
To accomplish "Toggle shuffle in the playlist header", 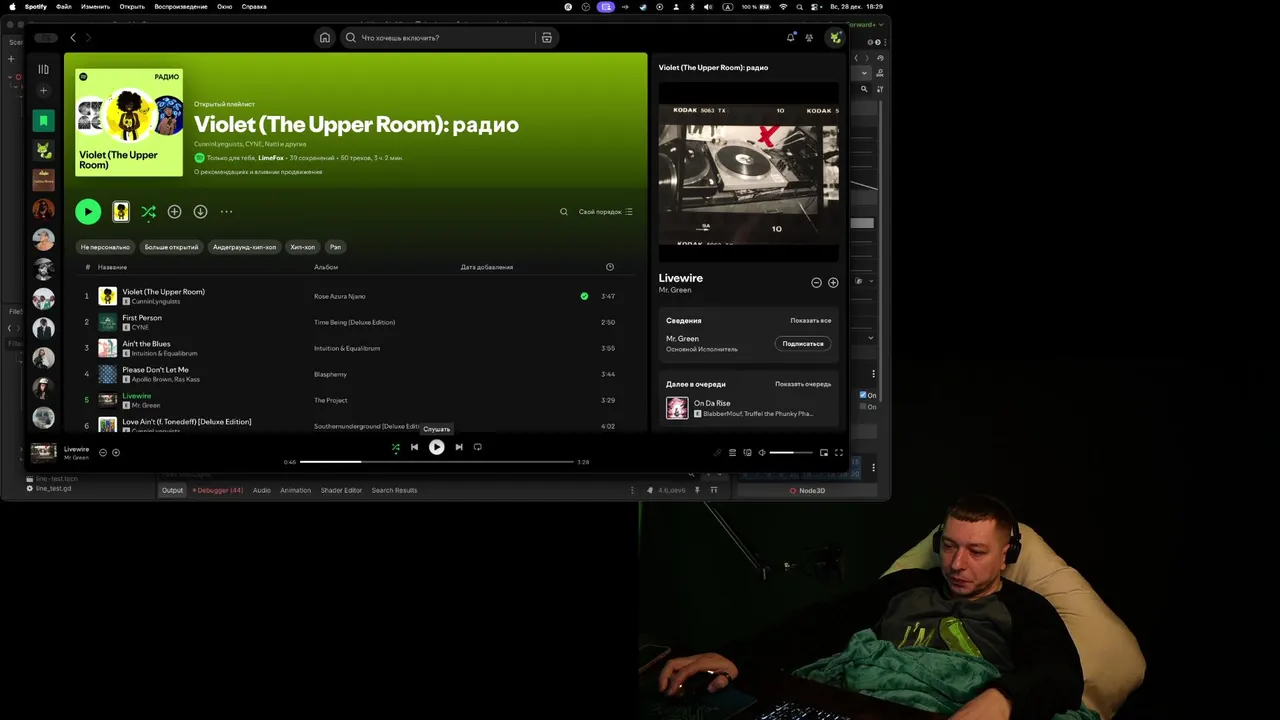I will coord(148,212).
